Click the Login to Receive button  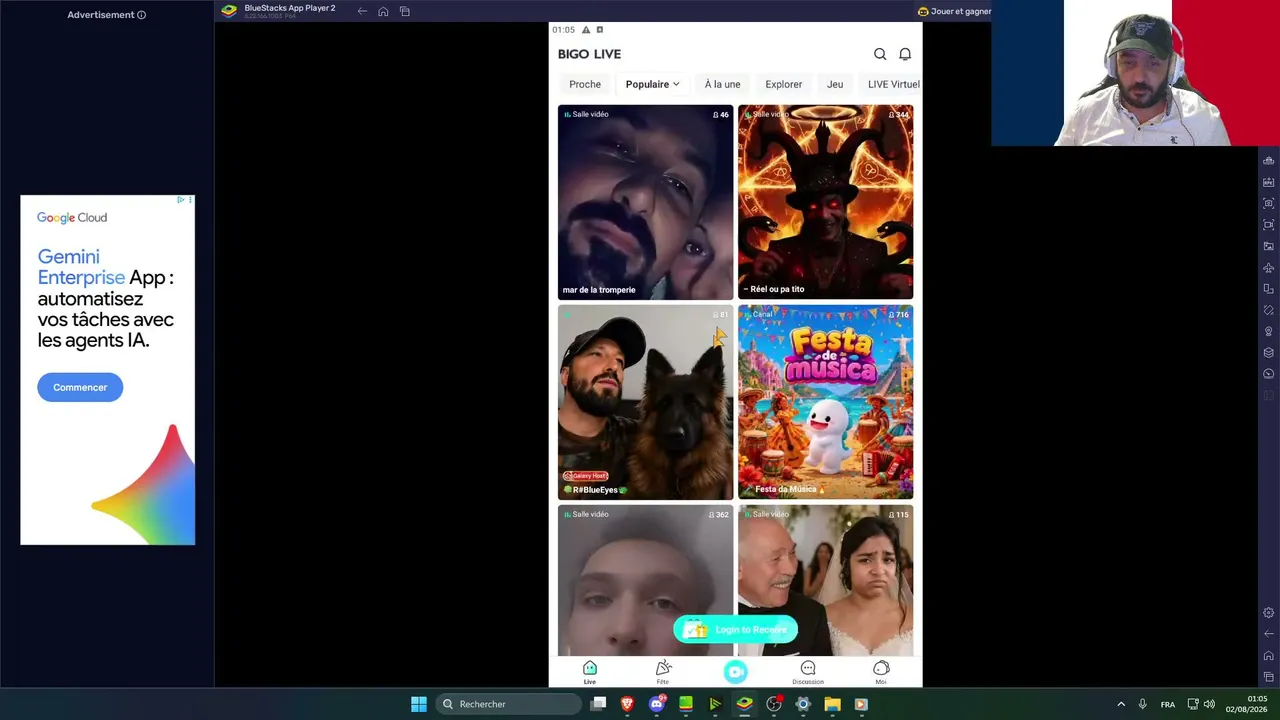[x=736, y=629]
